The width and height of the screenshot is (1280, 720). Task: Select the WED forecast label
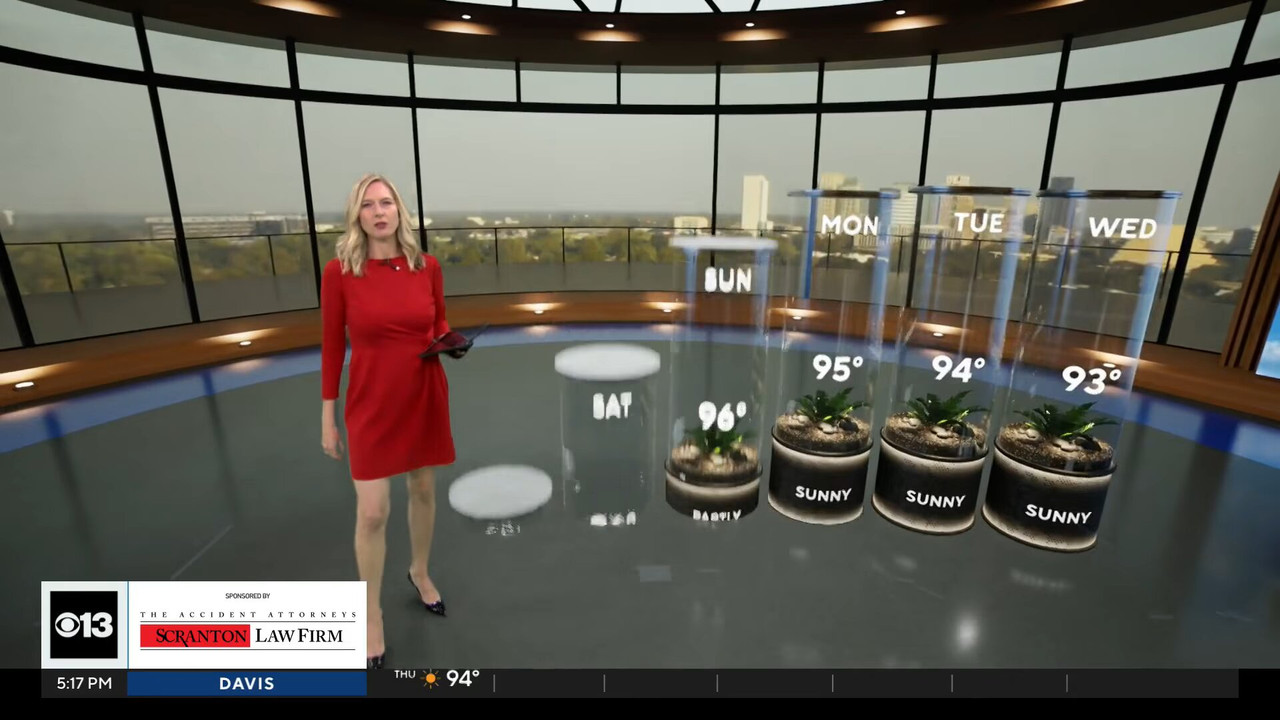pos(1122,228)
